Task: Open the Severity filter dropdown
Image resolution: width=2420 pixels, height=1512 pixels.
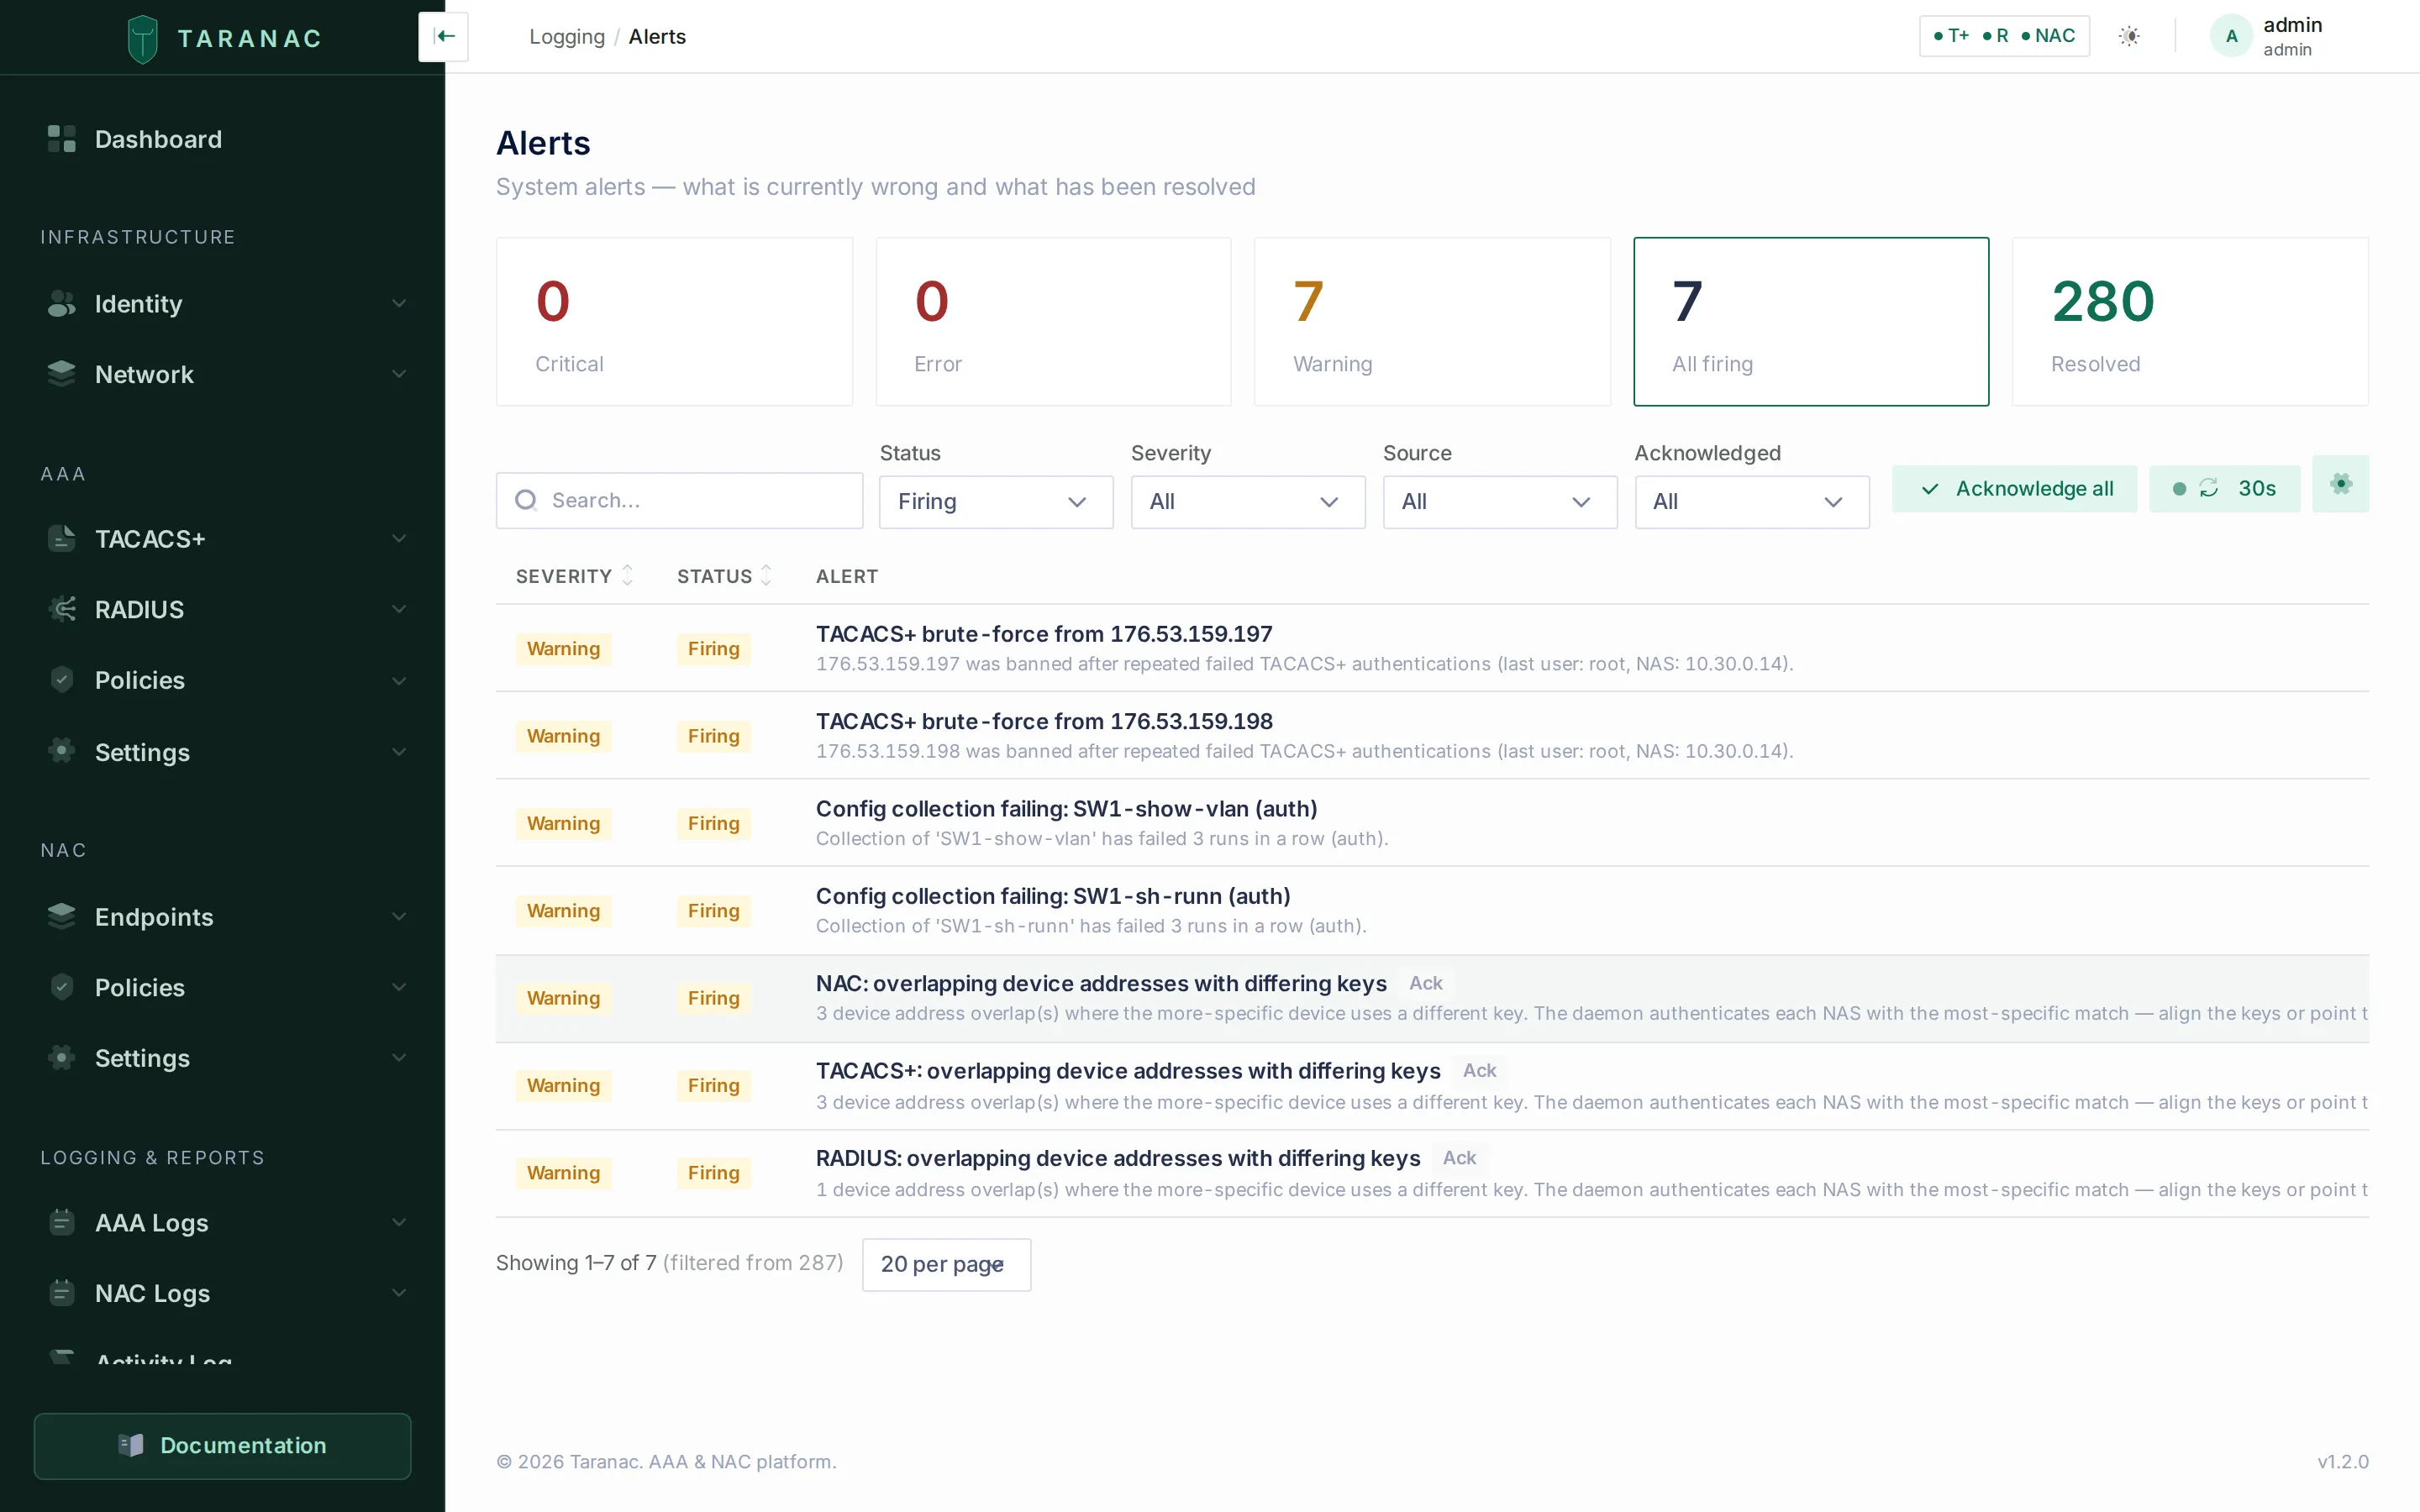Action: click(x=1248, y=502)
